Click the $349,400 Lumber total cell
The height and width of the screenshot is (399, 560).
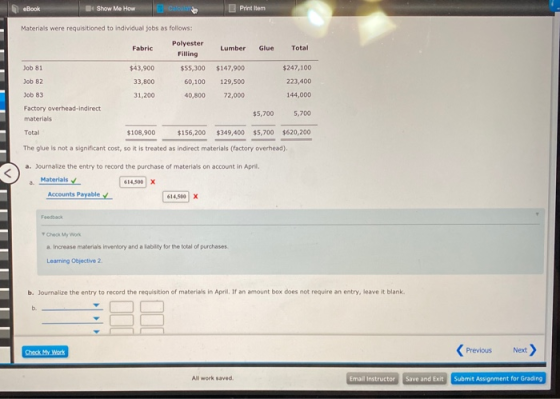(x=230, y=133)
